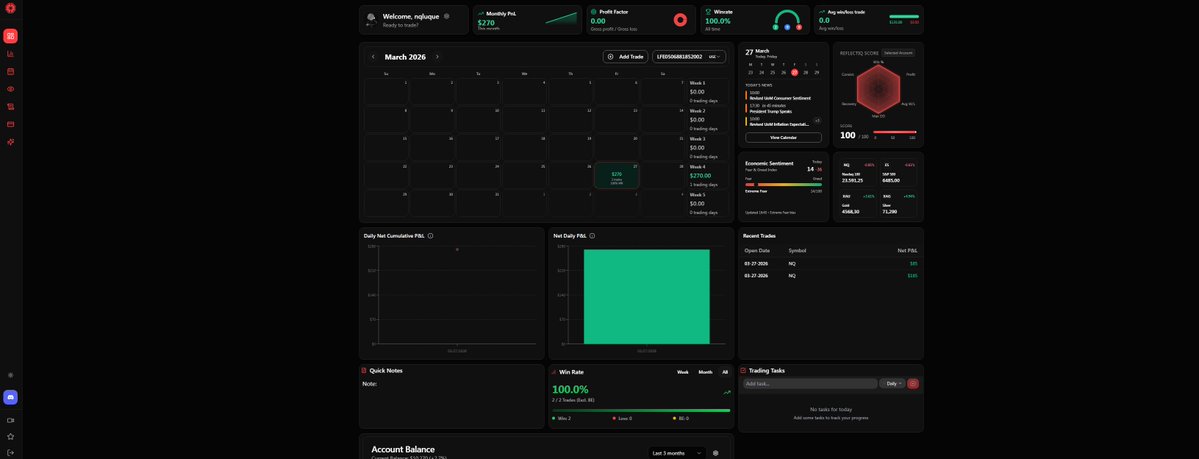Select today's date 27 in mini calendar

pyautogui.click(x=794, y=72)
